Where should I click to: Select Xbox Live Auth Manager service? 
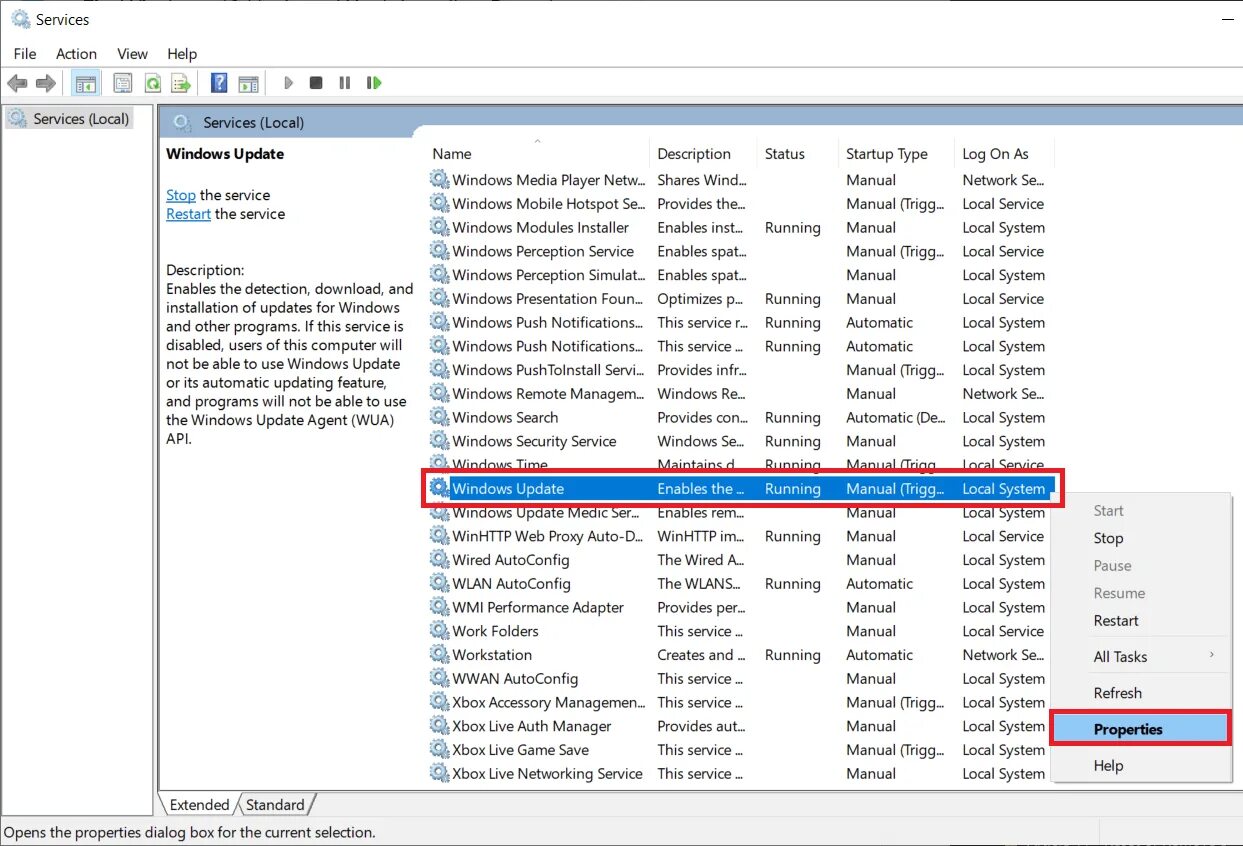(741, 726)
